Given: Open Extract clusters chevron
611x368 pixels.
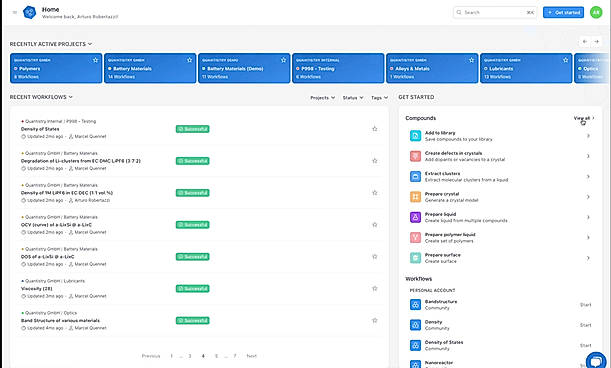Looking at the screenshot, I should pos(588,177).
